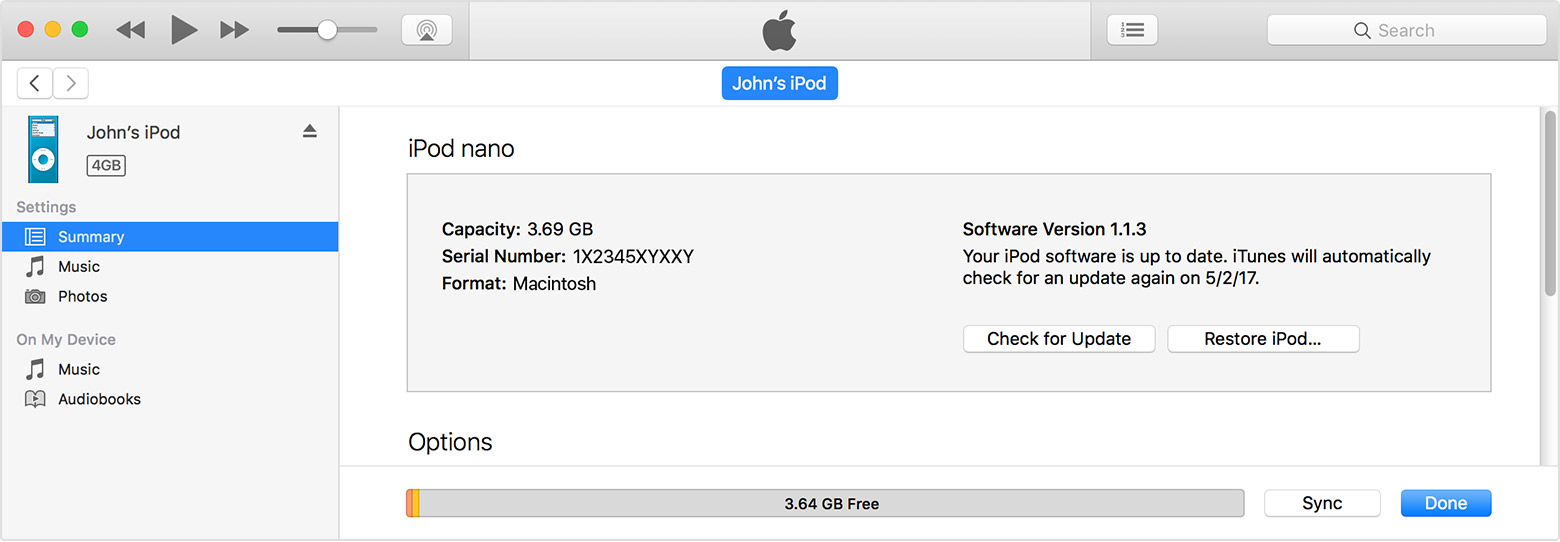Click the Serial Number label
The width and height of the screenshot is (1560, 542).
[x=504, y=257]
